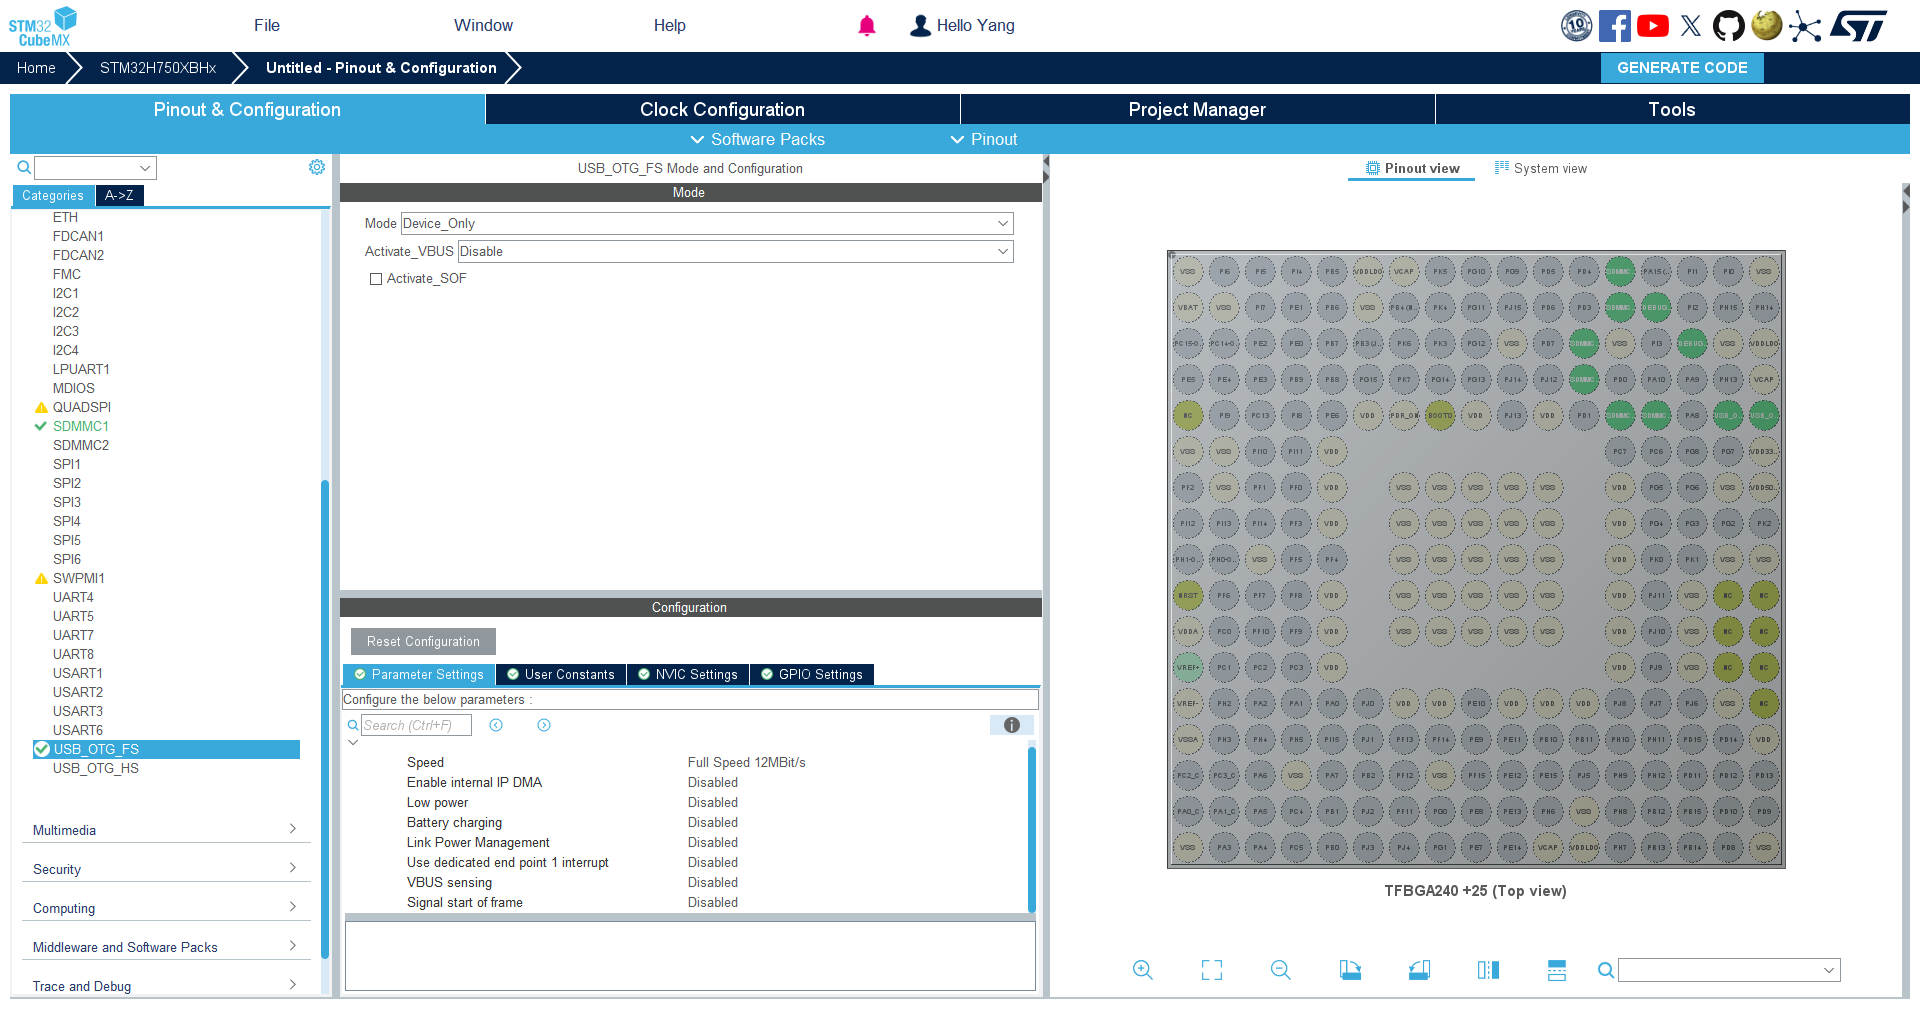Viewport: 1920px width, 1009px height.
Task: Expand the Security category
Action: (x=165, y=869)
